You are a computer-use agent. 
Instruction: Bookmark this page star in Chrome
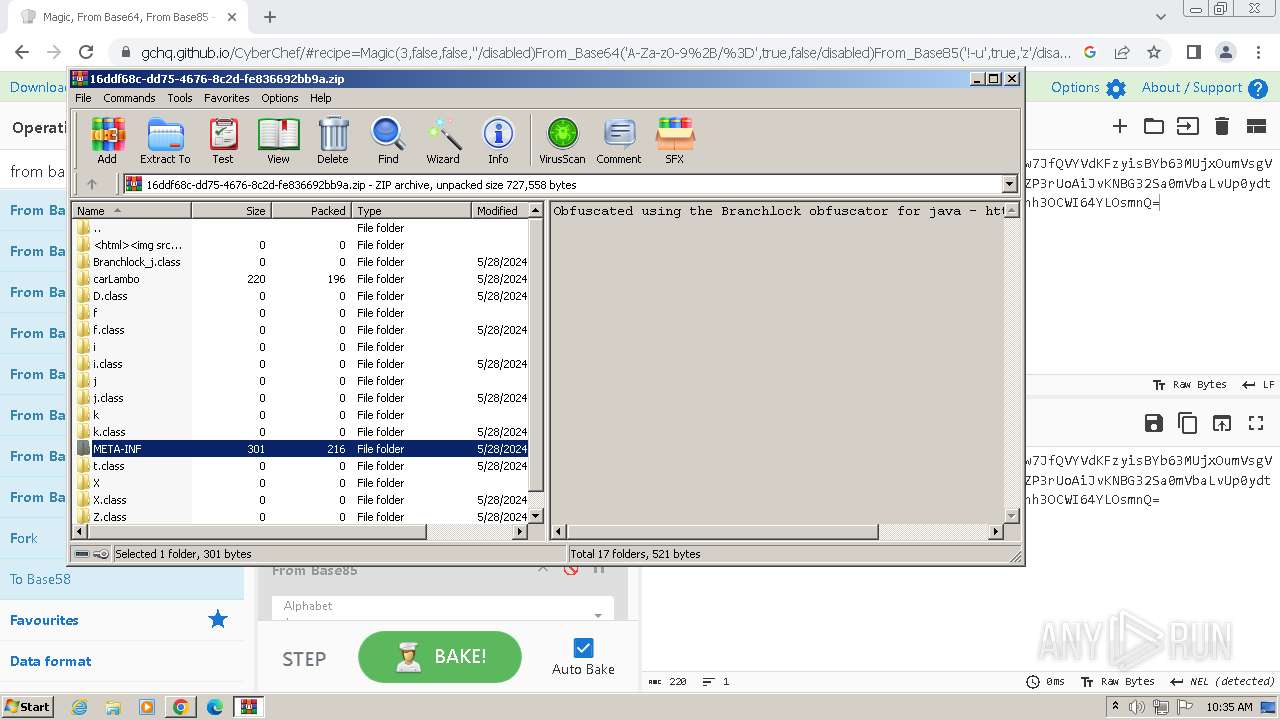(1154, 52)
